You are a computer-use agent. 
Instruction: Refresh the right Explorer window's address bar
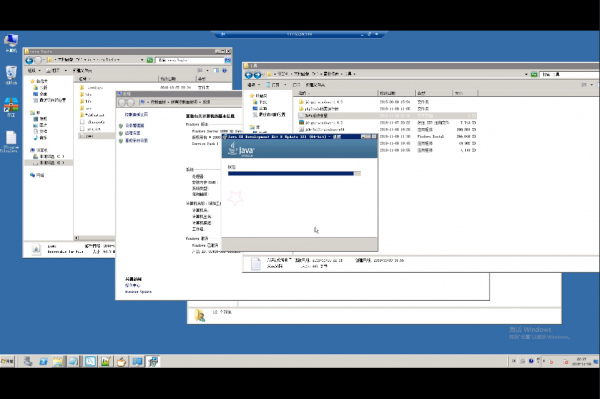[534, 74]
